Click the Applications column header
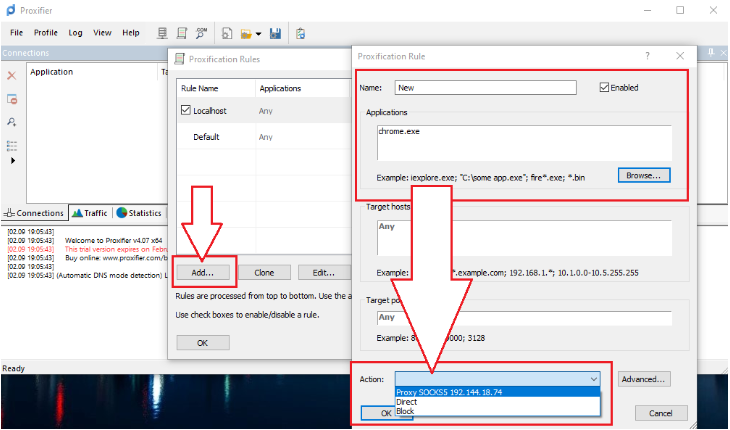Image resolution: width=730 pixels, height=430 pixels. (x=303, y=88)
